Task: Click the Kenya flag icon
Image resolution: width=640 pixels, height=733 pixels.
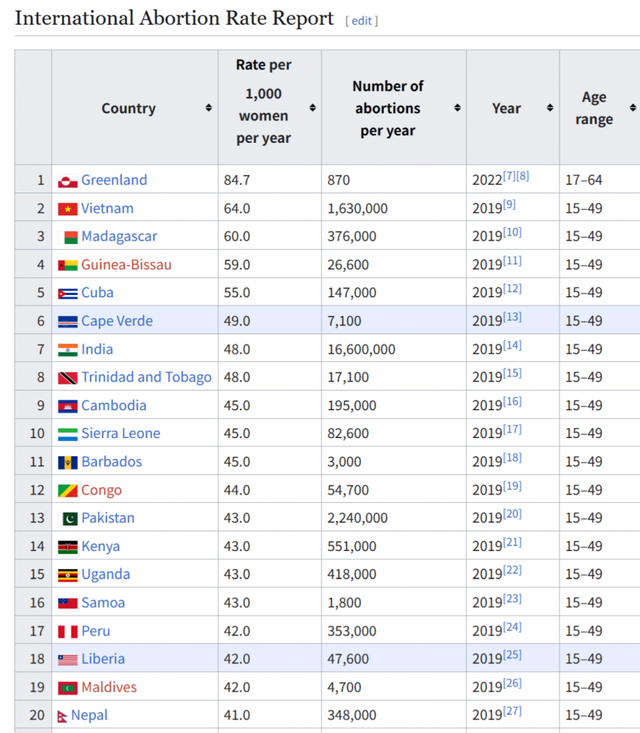Action: 68,547
